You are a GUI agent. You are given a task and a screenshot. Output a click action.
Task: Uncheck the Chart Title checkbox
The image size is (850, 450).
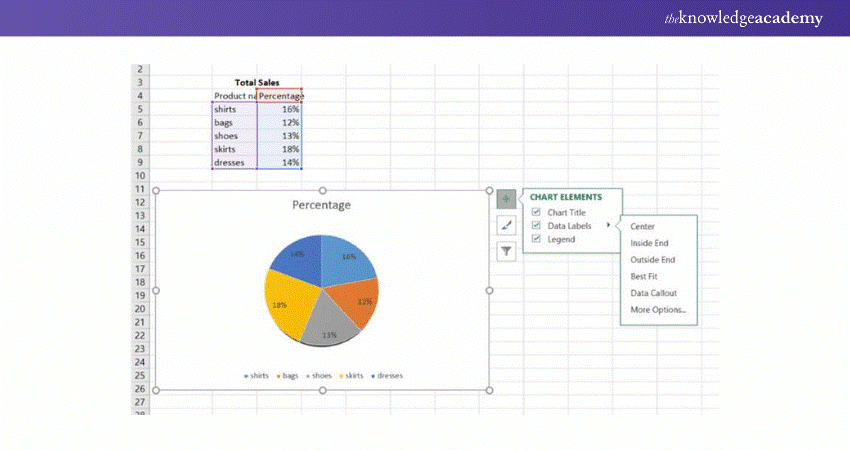[x=537, y=212]
